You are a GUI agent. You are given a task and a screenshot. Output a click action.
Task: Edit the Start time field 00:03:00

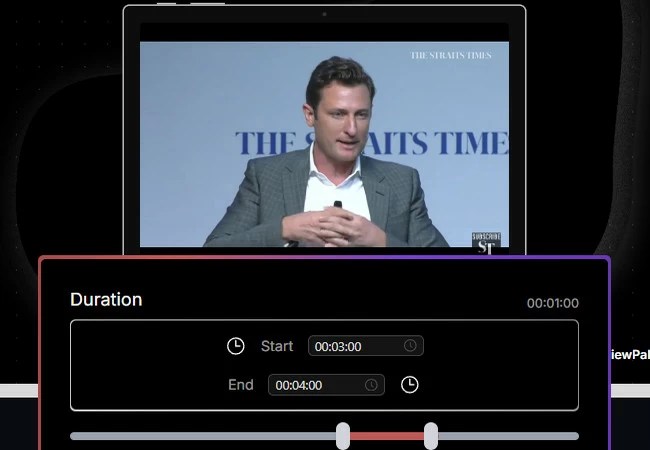pyautogui.click(x=366, y=346)
